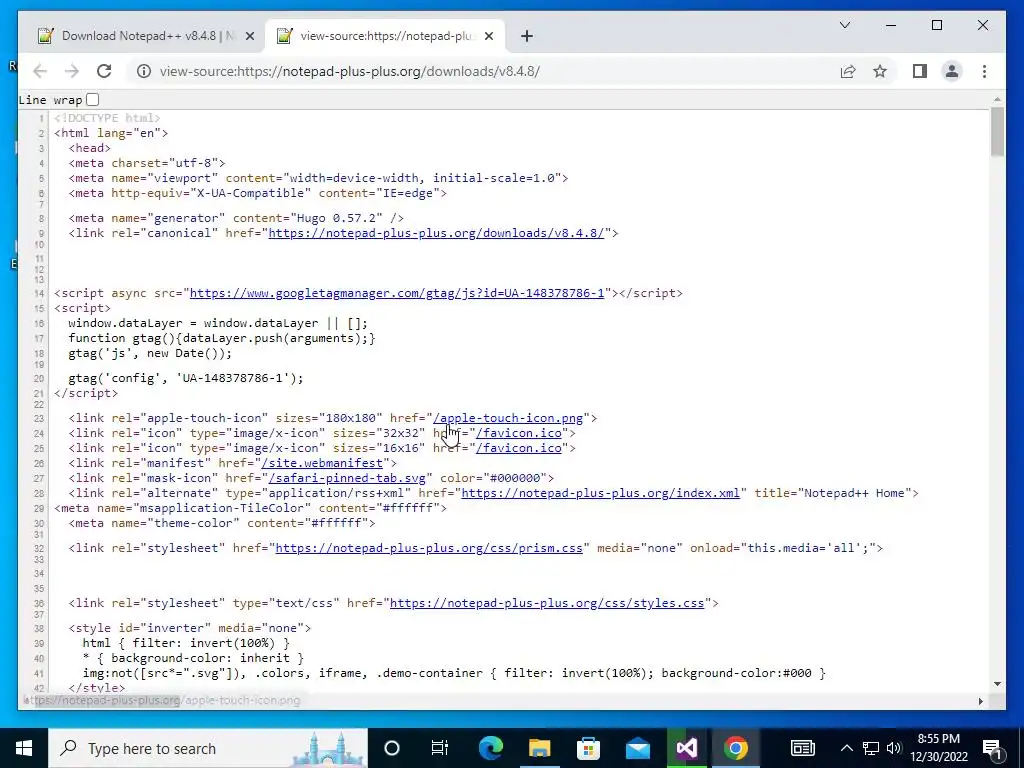Screen dimensions: 1024x768
Task: Click vertical scrollbar down arrow
Action: [x=997, y=684]
